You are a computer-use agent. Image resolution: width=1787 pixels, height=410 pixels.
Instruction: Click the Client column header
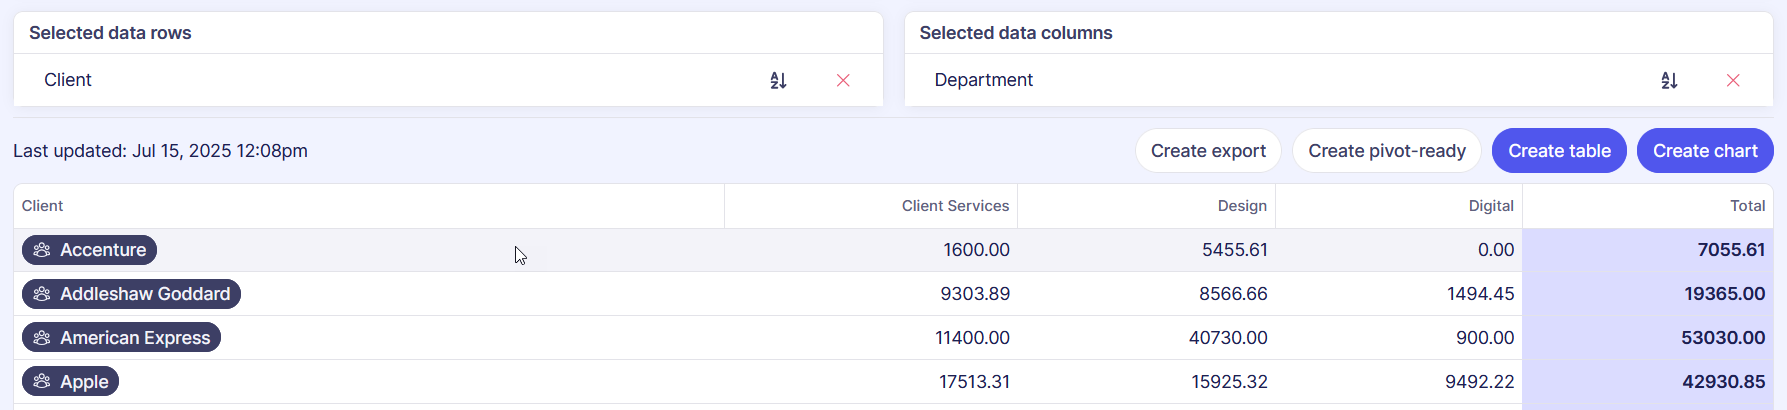pos(43,206)
